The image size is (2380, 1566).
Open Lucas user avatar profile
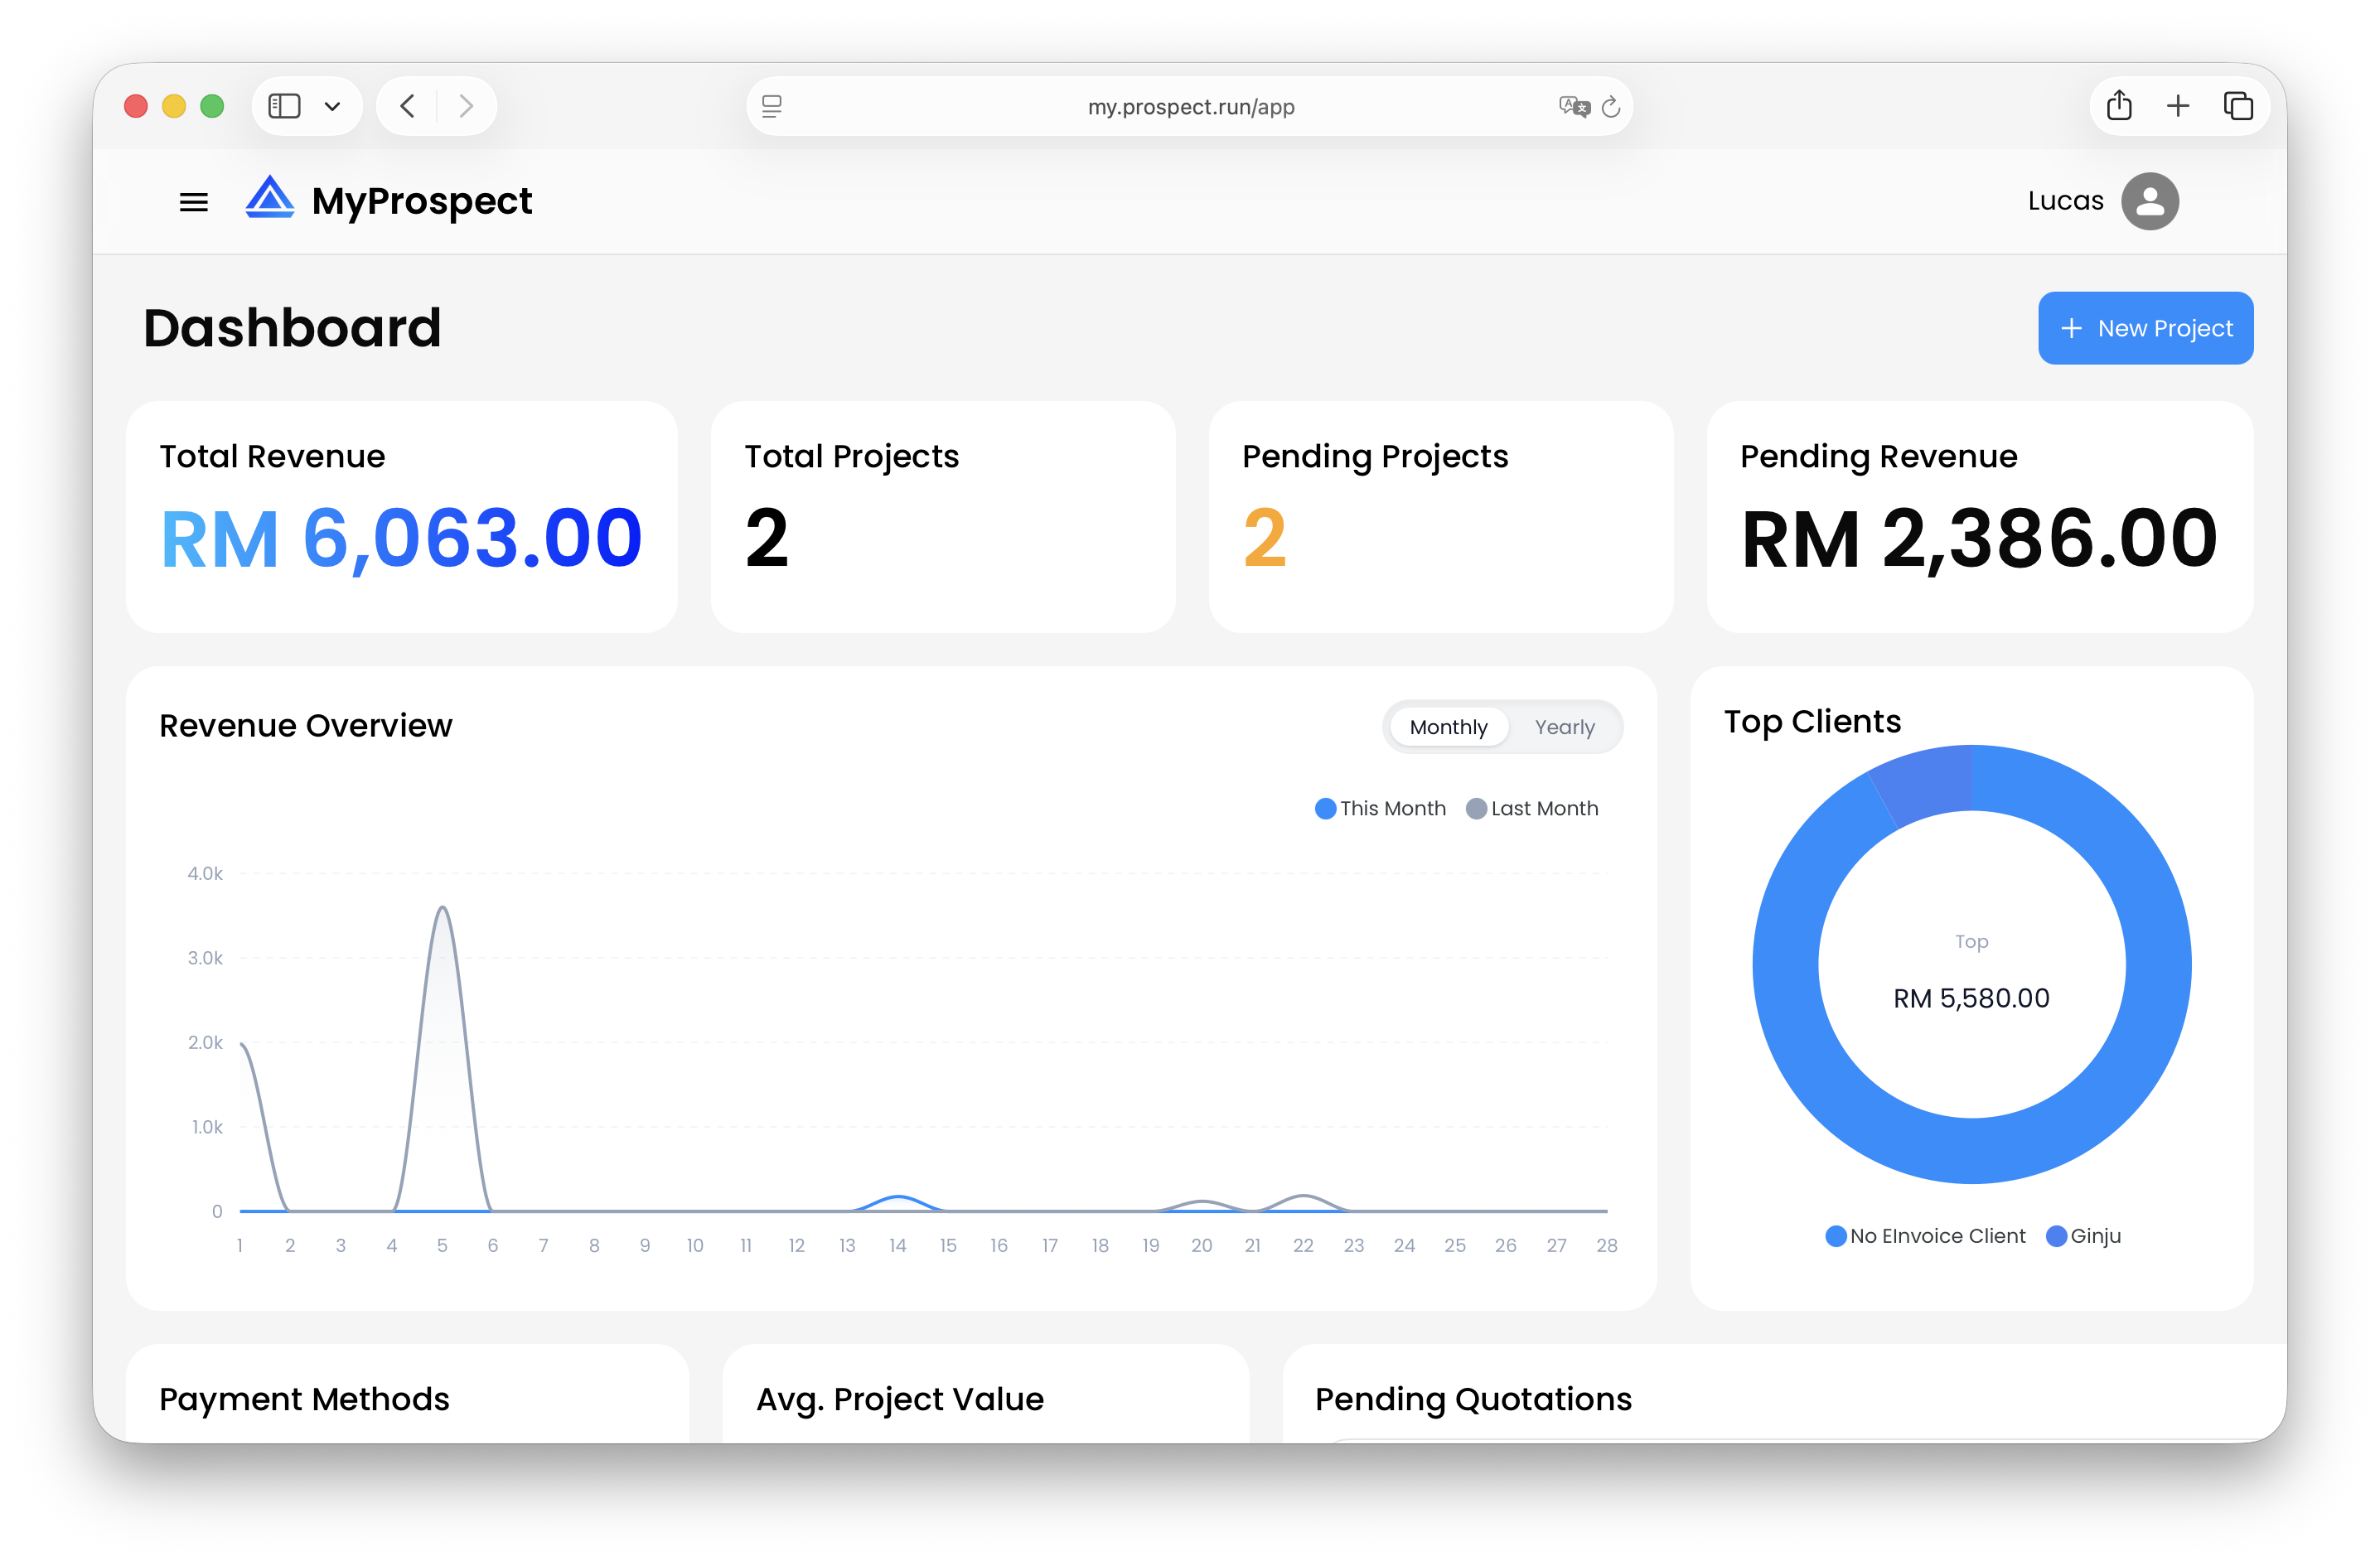pyautogui.click(x=2150, y=201)
